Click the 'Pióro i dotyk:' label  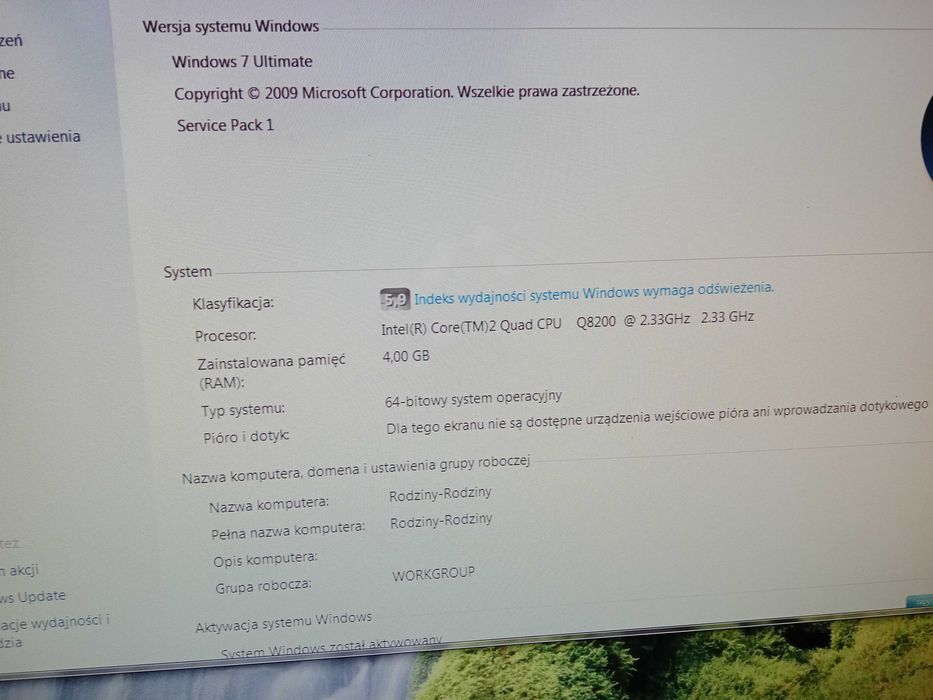pyautogui.click(x=246, y=437)
